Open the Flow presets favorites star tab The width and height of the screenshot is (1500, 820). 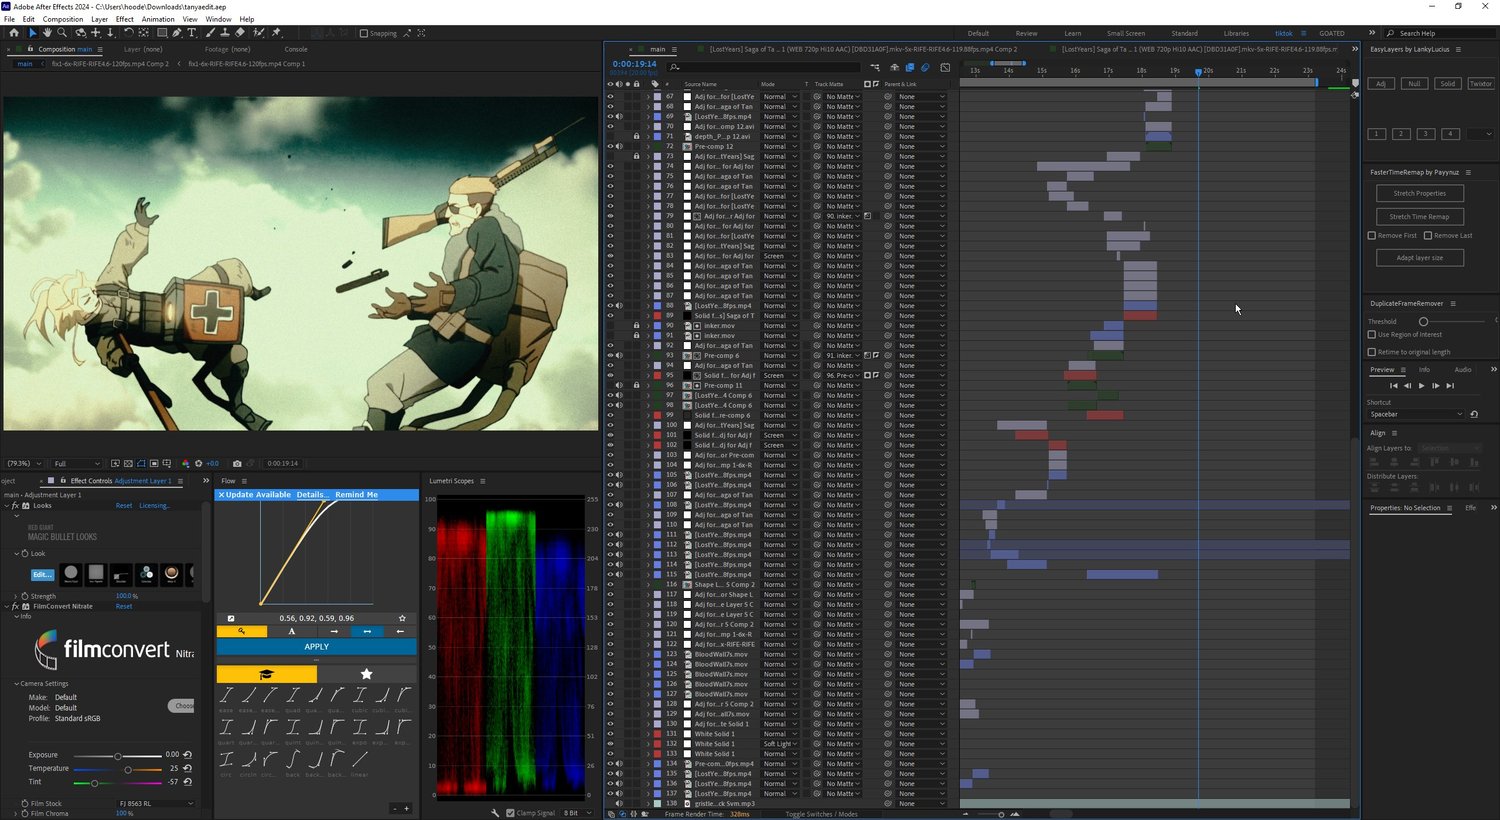click(366, 674)
